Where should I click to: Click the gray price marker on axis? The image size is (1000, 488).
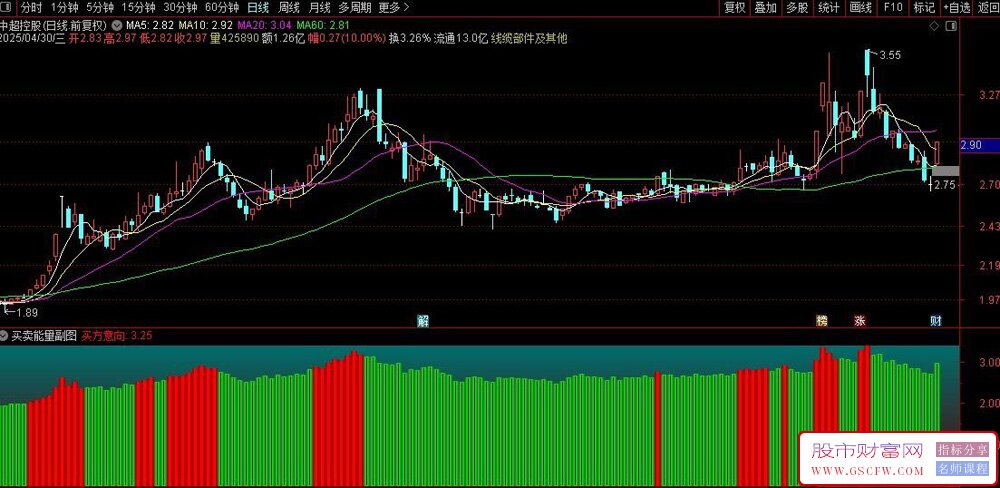click(x=946, y=170)
